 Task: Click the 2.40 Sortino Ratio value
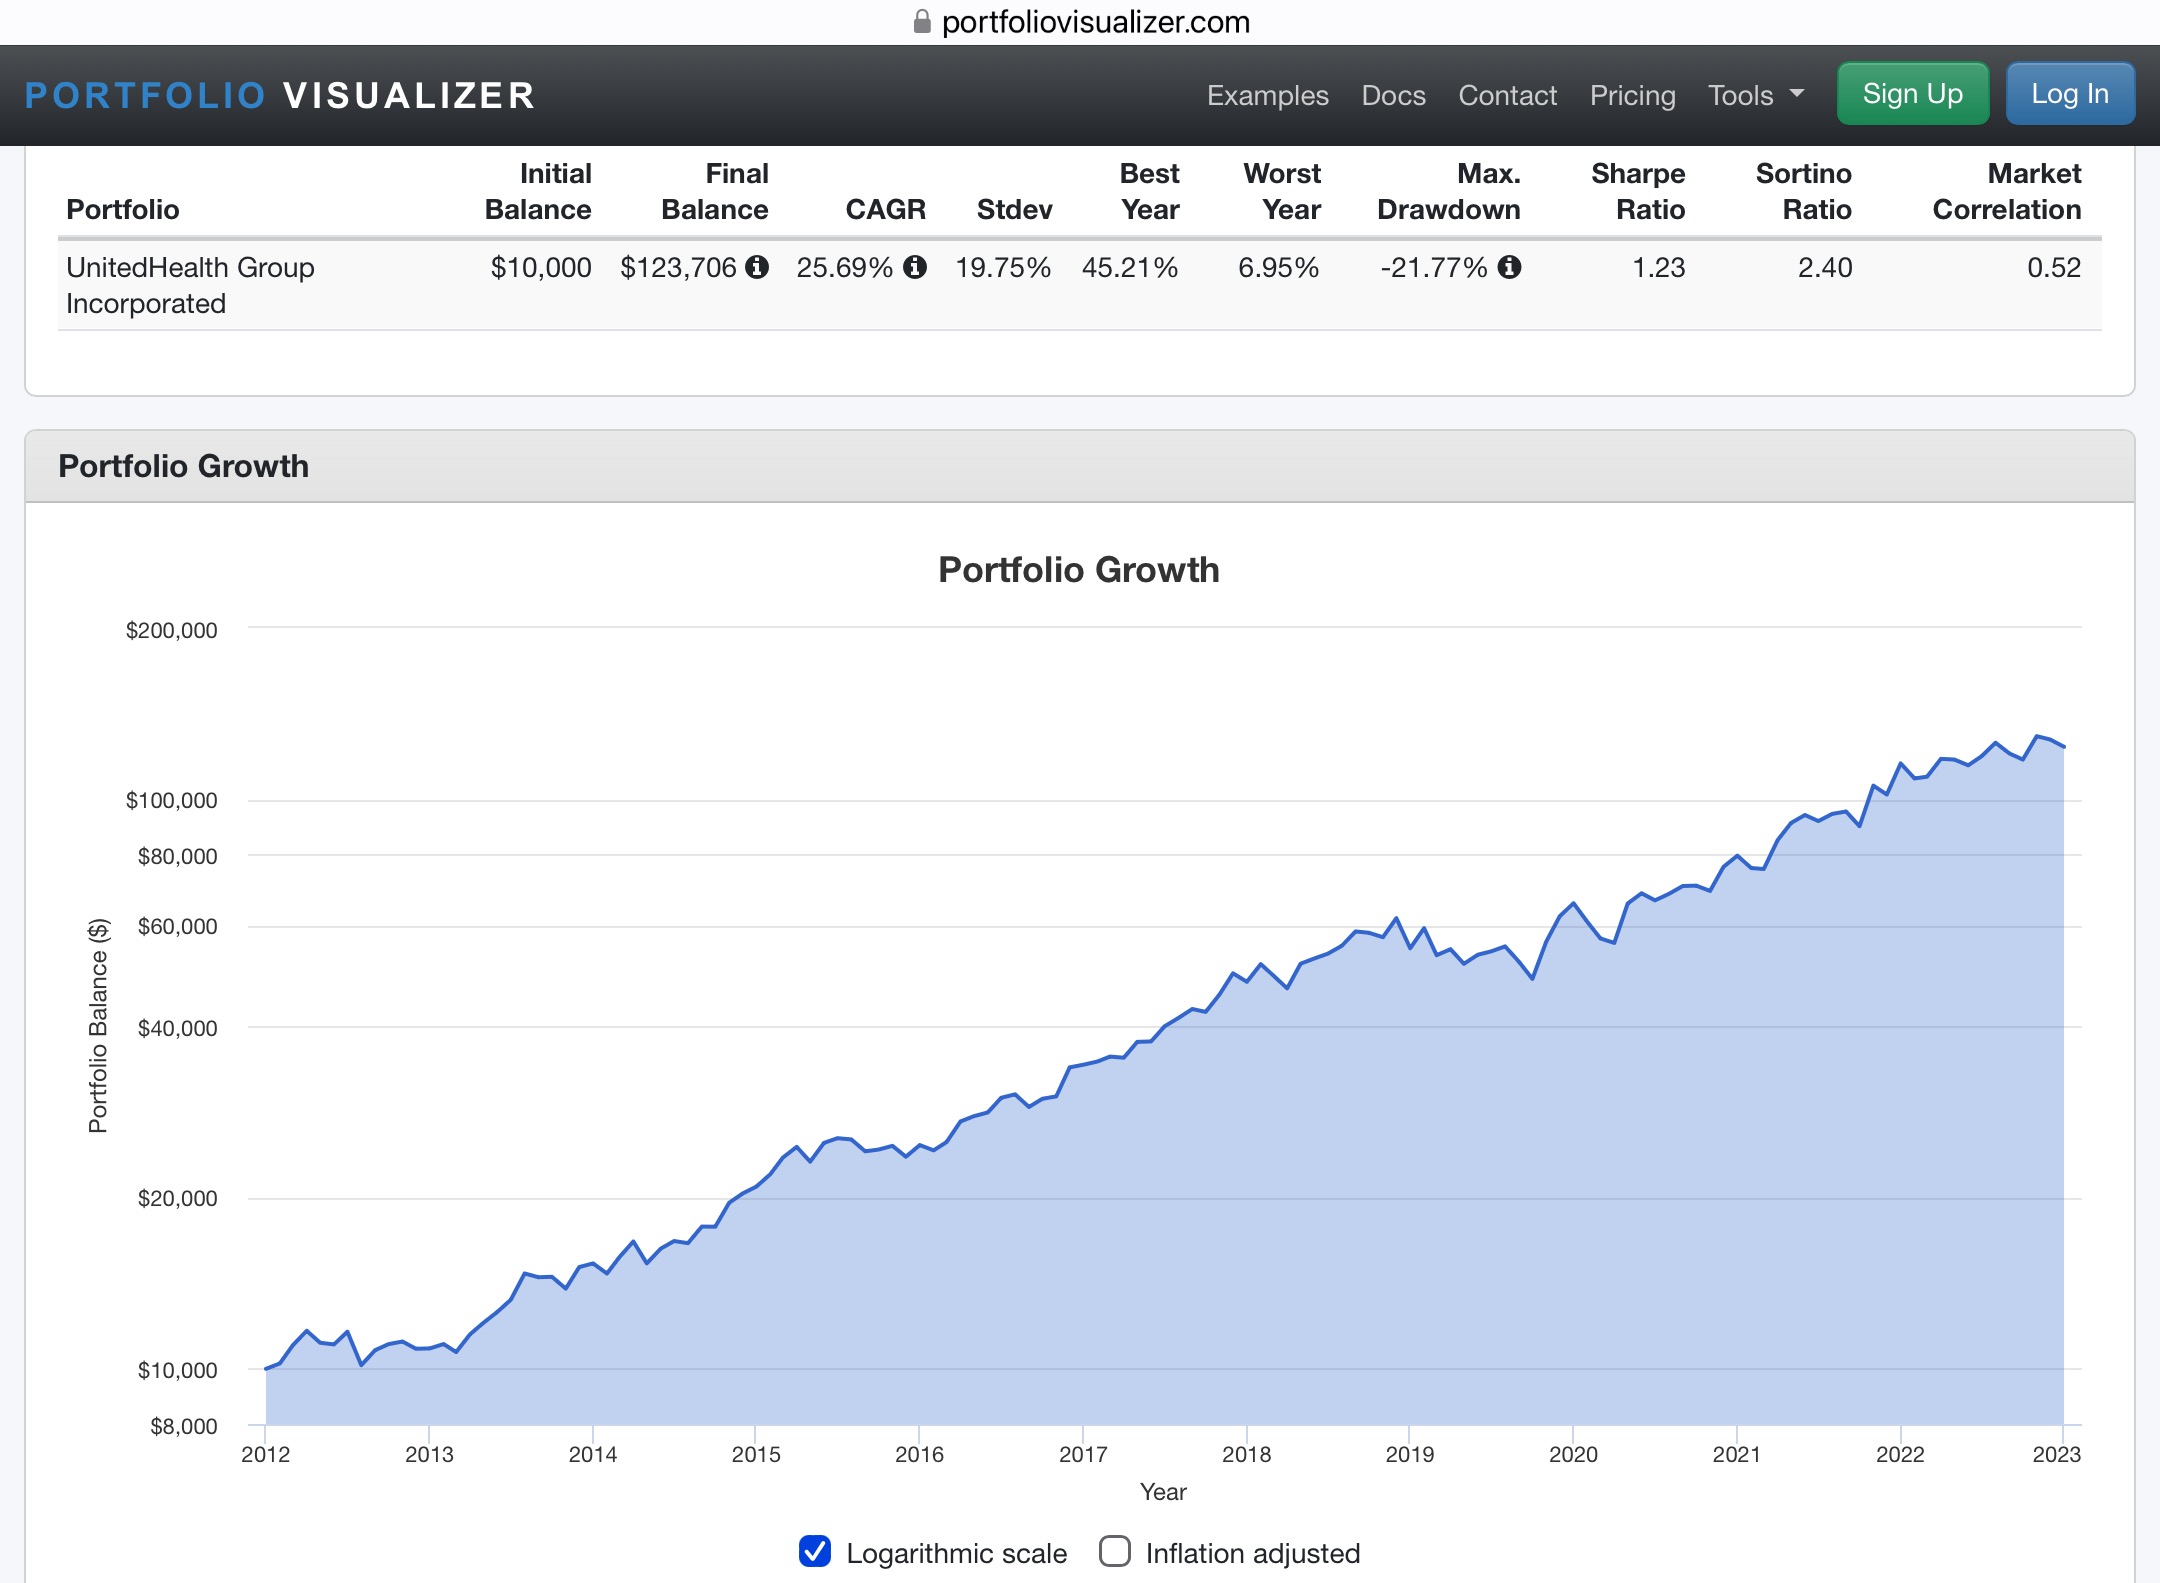tap(1825, 267)
